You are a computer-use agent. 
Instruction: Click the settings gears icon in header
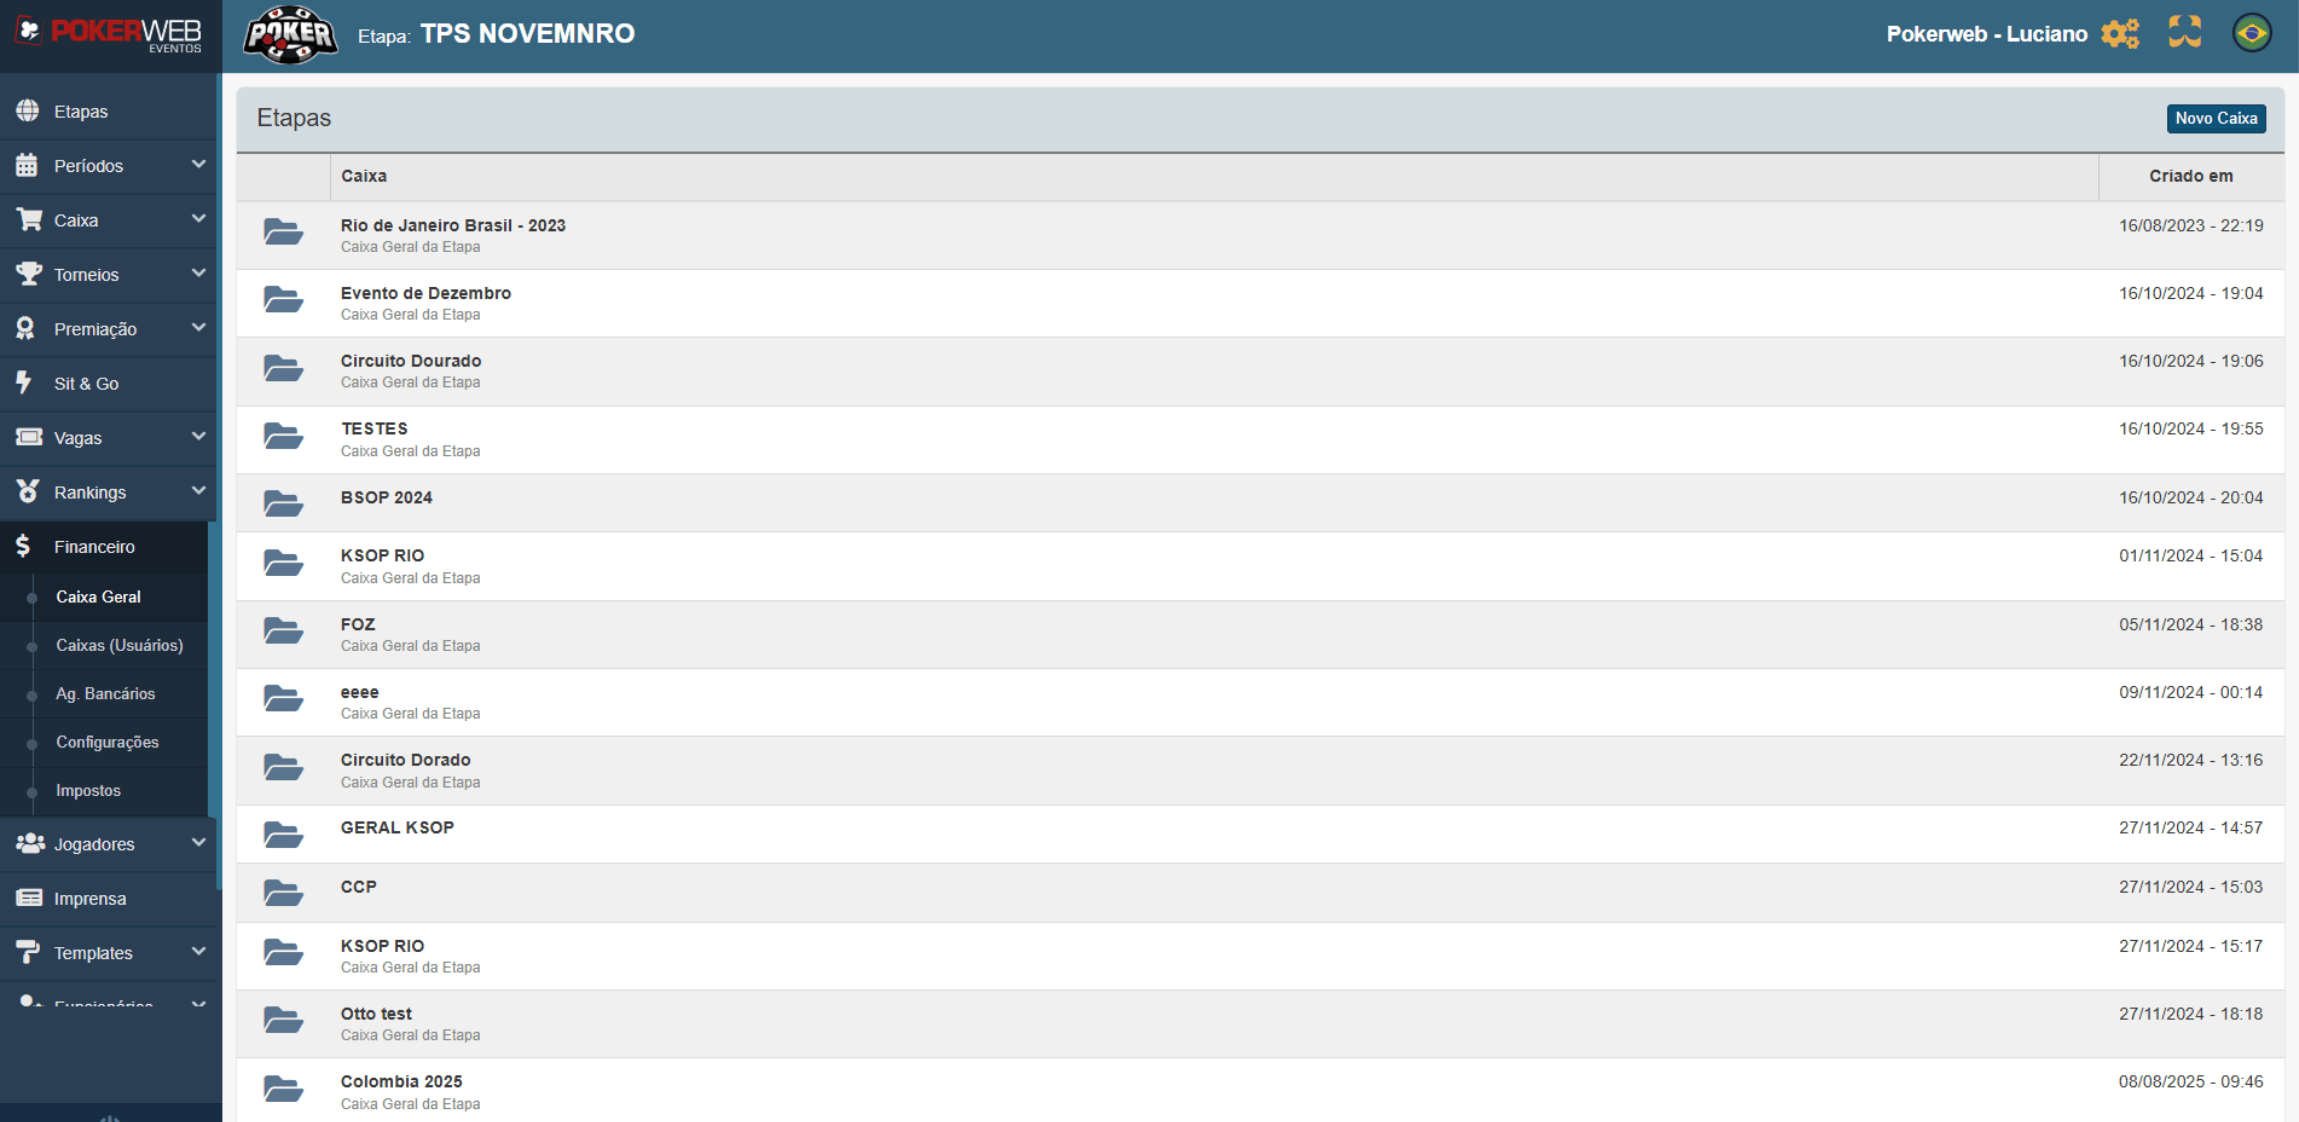click(2120, 34)
